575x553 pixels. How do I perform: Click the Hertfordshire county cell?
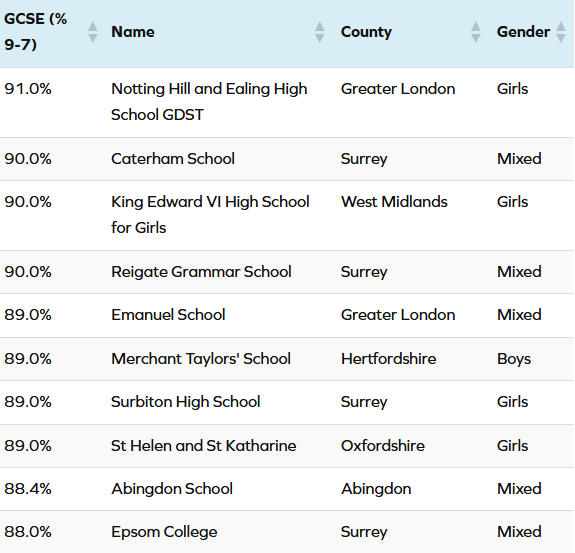pos(389,359)
